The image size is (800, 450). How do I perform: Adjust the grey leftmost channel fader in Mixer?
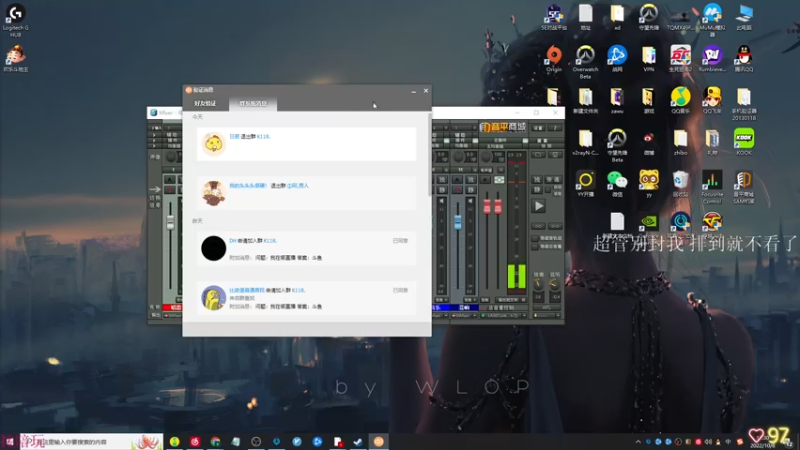pos(170,222)
